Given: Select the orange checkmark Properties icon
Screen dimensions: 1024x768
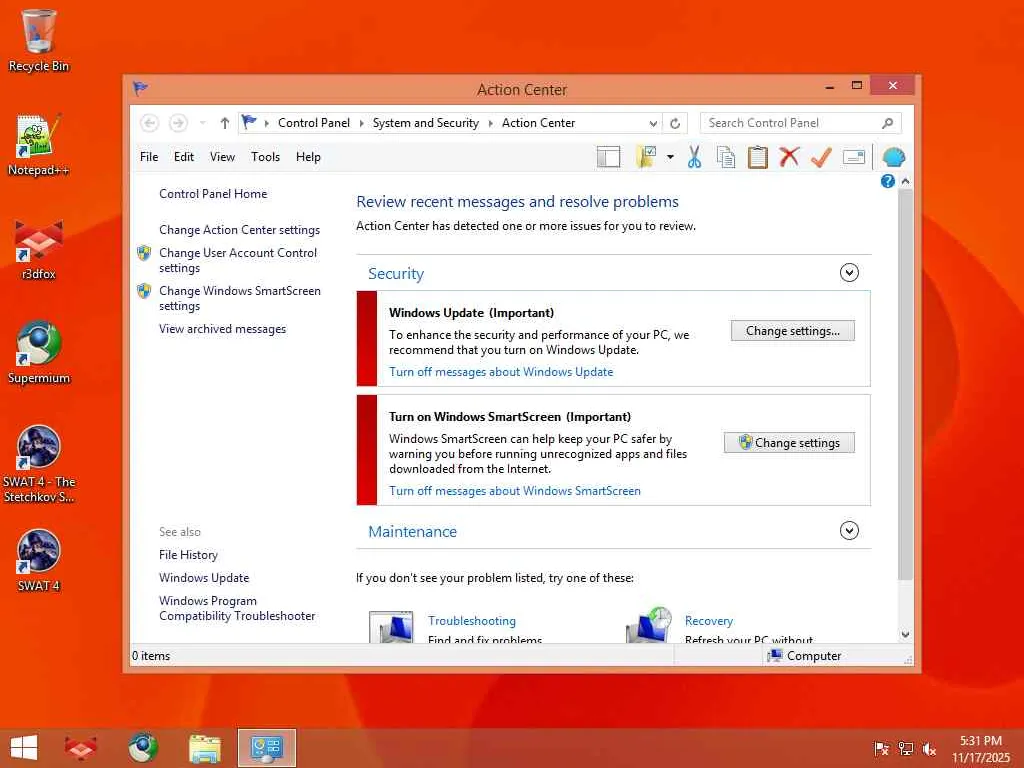Looking at the screenshot, I should (821, 157).
